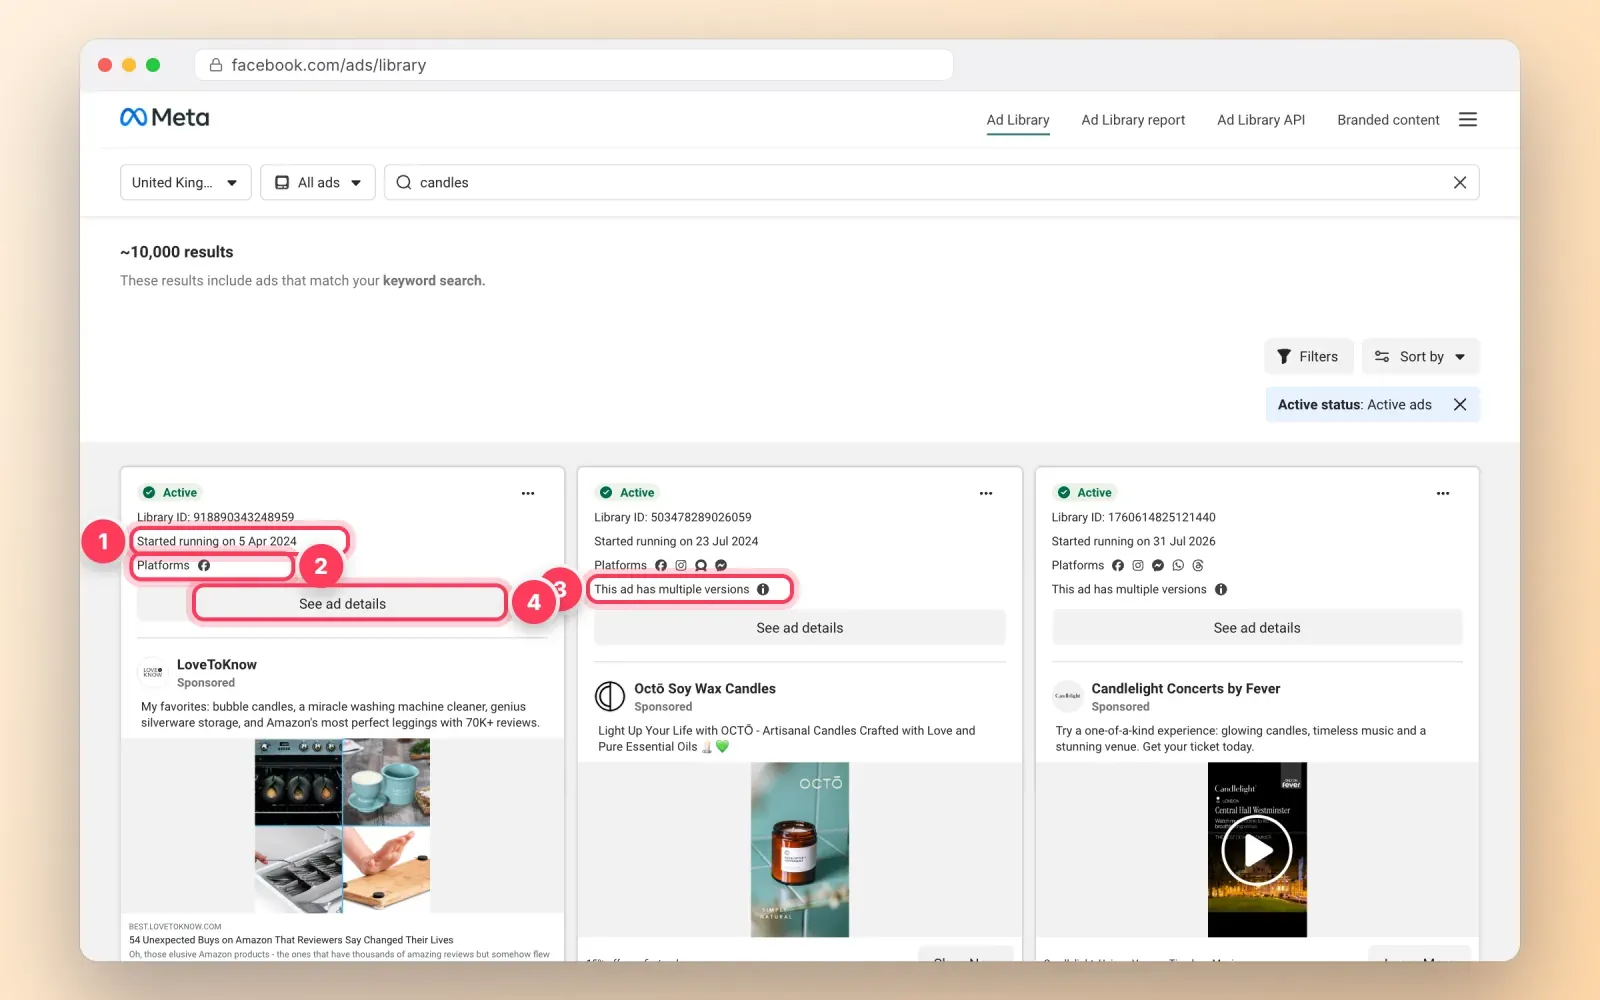Click Facebook platform icon on LoveToKnow ad

[204, 565]
